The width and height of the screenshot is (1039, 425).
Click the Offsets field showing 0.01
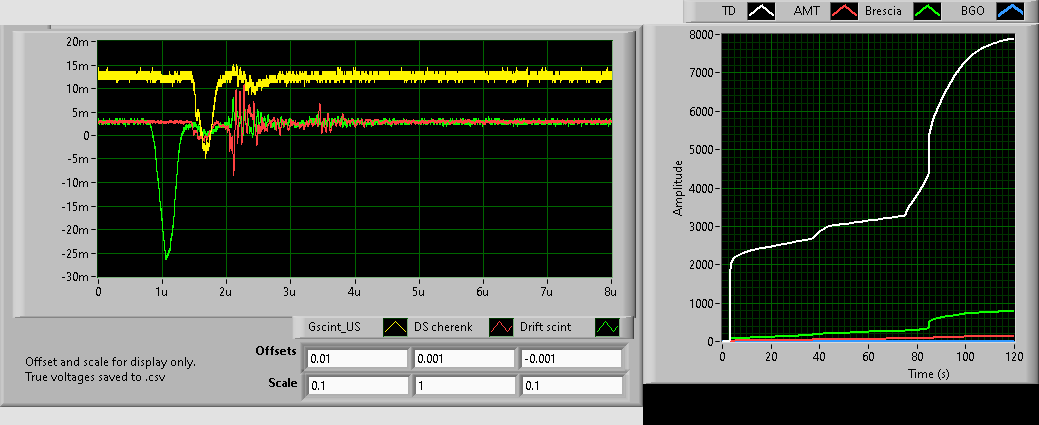[x=357, y=359]
